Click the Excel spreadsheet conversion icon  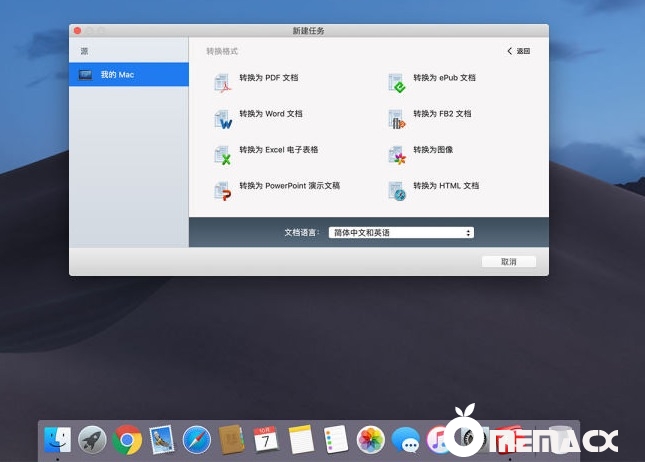(x=223, y=155)
